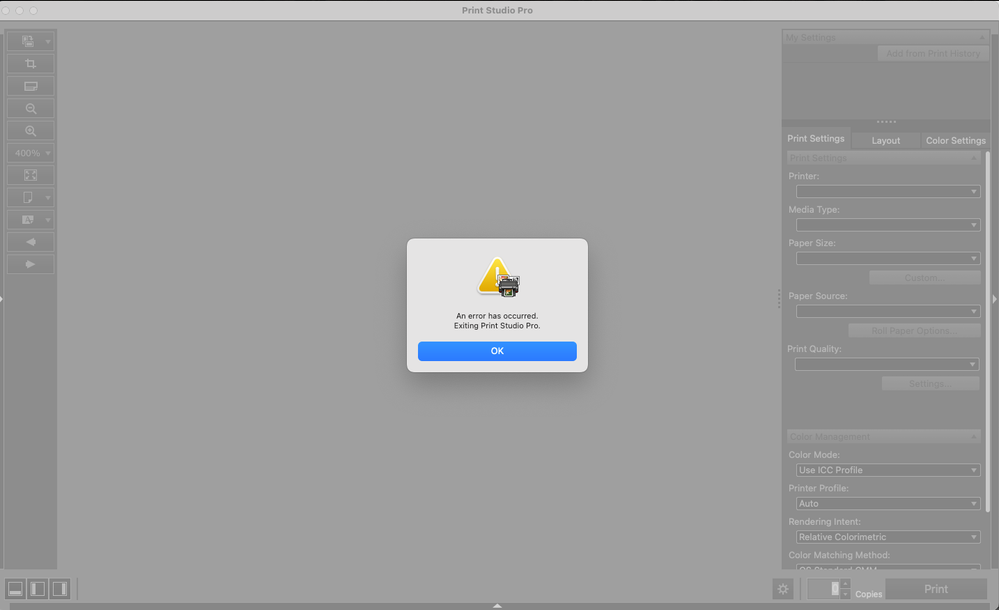Viewport: 999px width, 610px height.
Task: Click OK in the error dialog
Action: [497, 351]
